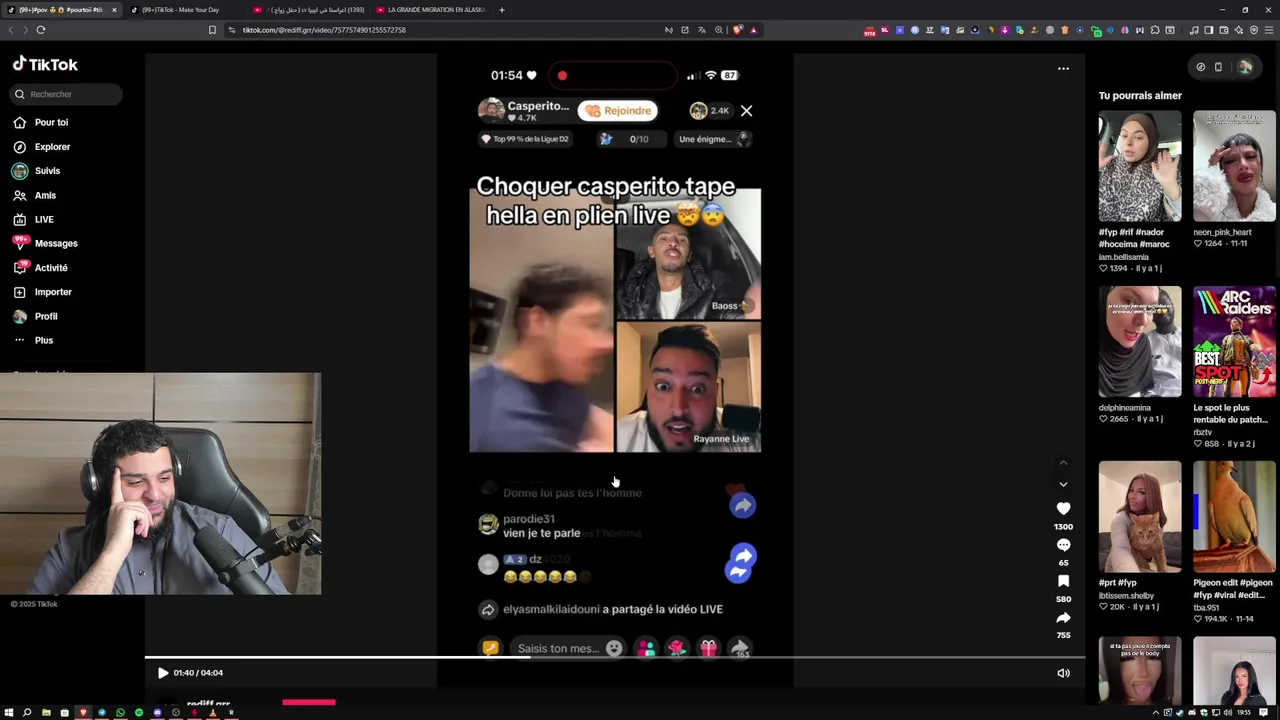Open the browser hamburger menu
This screenshot has height=720, width=1280.
coord(1269,30)
